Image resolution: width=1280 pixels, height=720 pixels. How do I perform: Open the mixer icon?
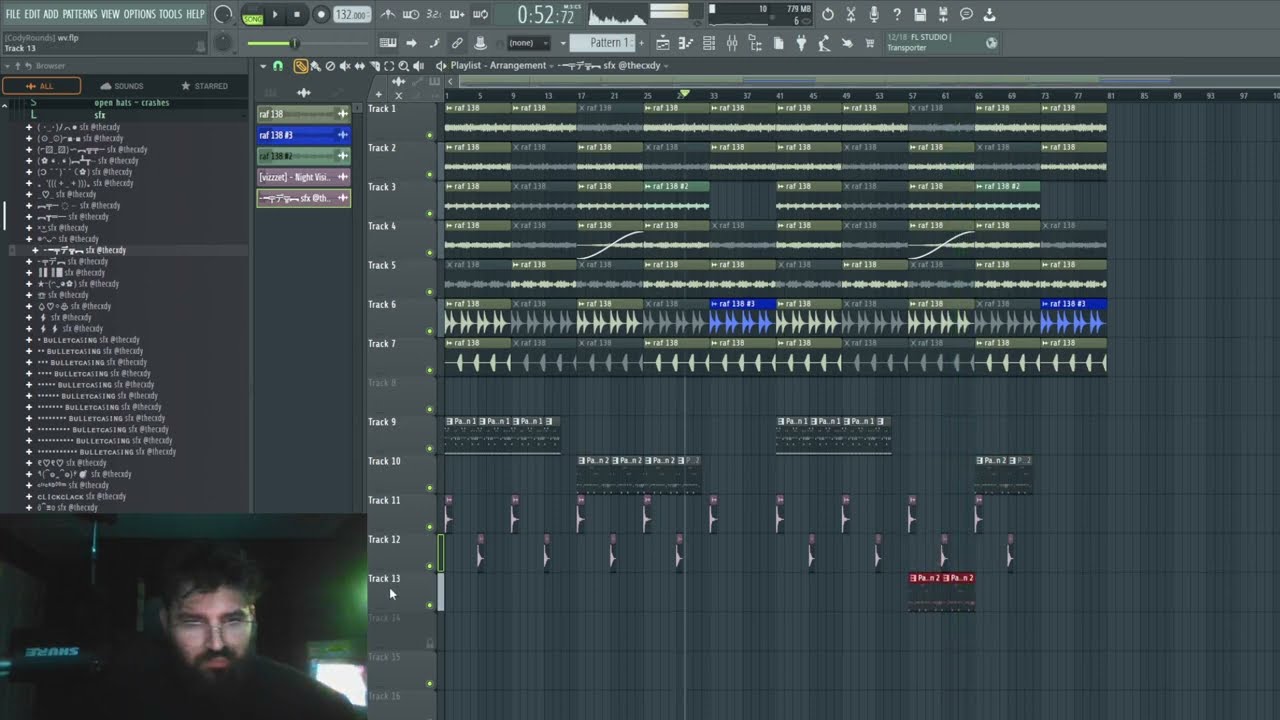(x=732, y=43)
